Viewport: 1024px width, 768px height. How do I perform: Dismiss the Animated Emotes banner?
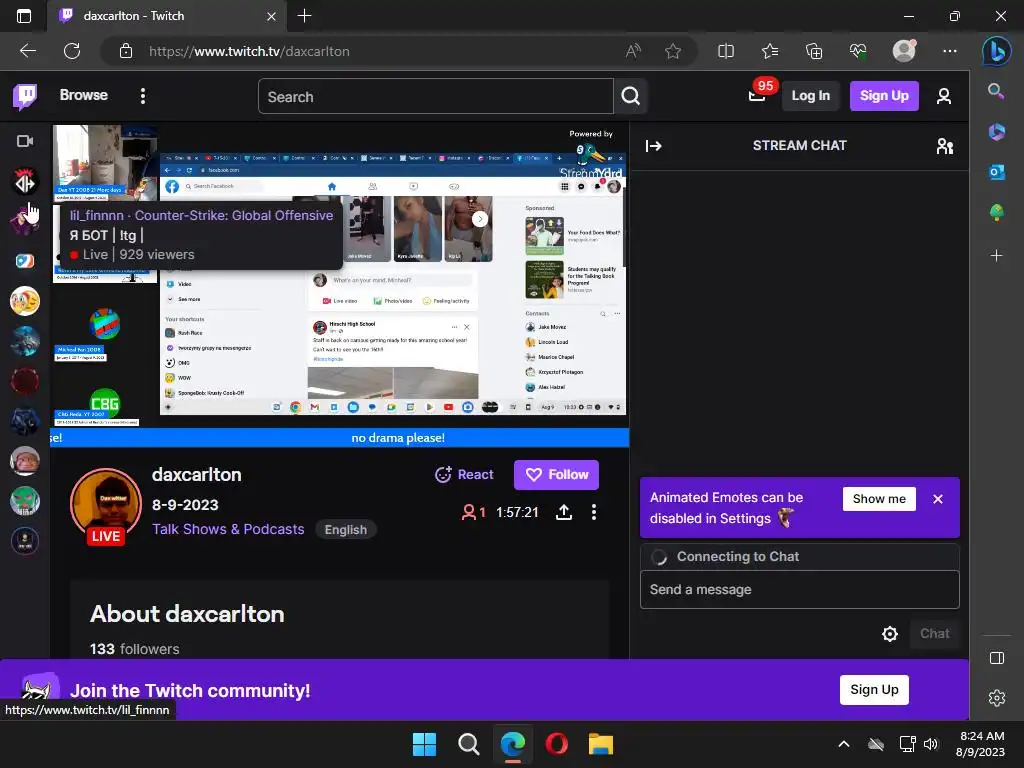[938, 499]
